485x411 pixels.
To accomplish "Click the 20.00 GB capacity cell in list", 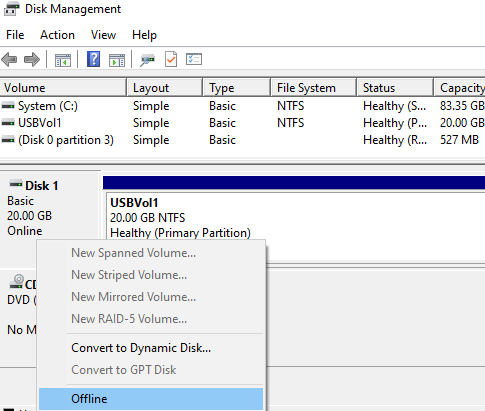I will [462, 123].
